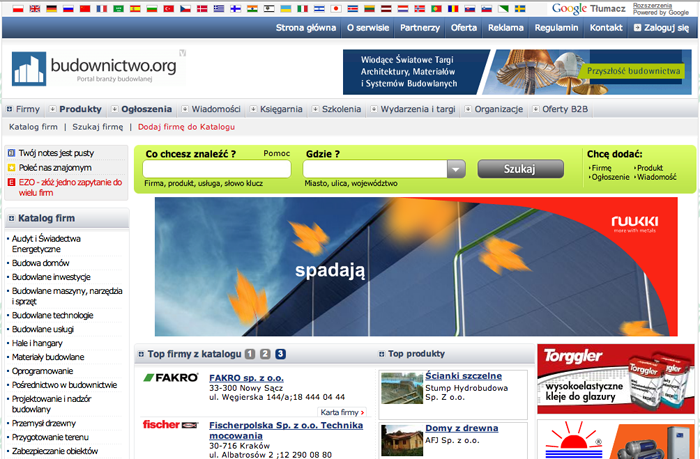Click the Italian flag icon
The height and width of the screenshot is (459, 700).
click(303, 8)
